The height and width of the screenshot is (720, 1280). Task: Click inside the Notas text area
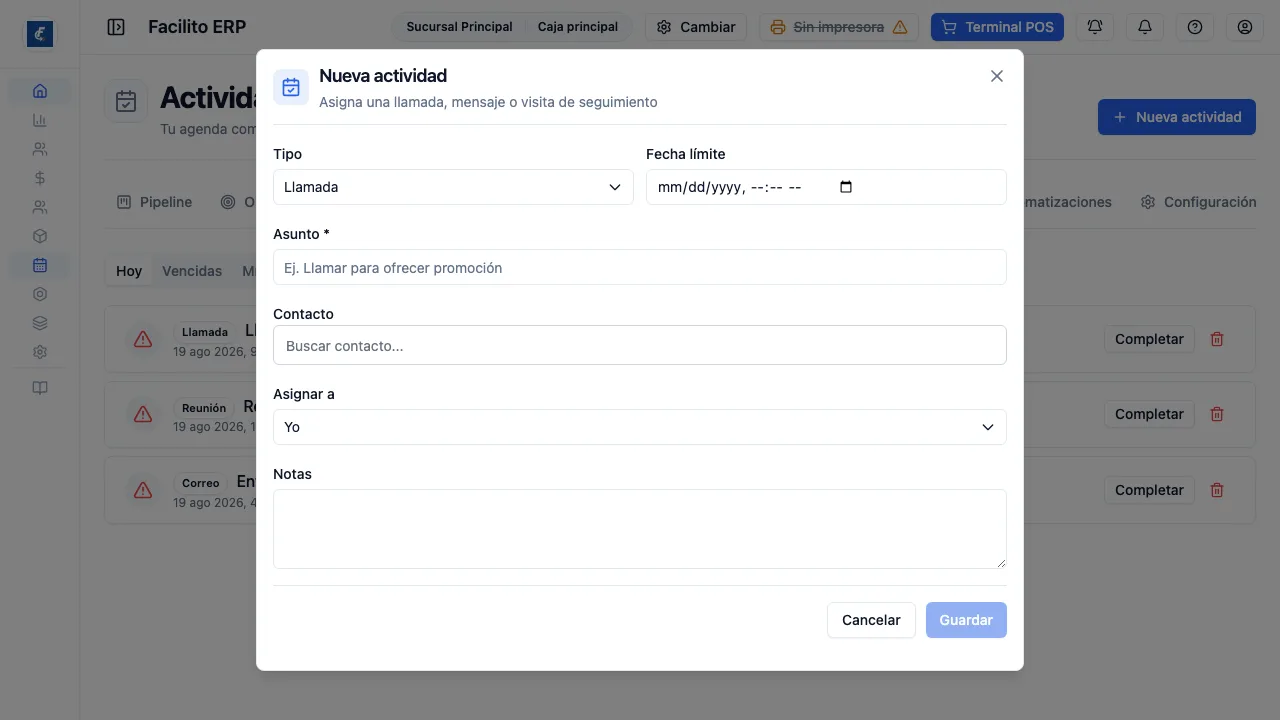[640, 529]
